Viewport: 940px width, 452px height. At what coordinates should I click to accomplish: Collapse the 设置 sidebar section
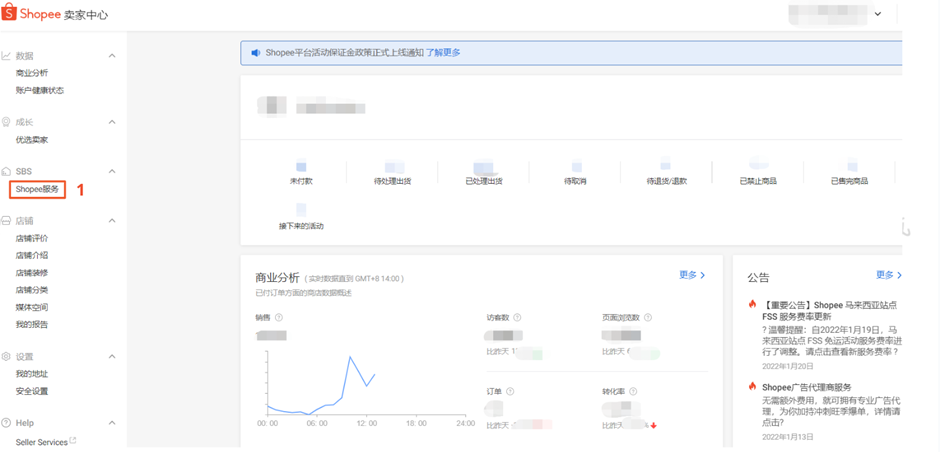coord(112,357)
